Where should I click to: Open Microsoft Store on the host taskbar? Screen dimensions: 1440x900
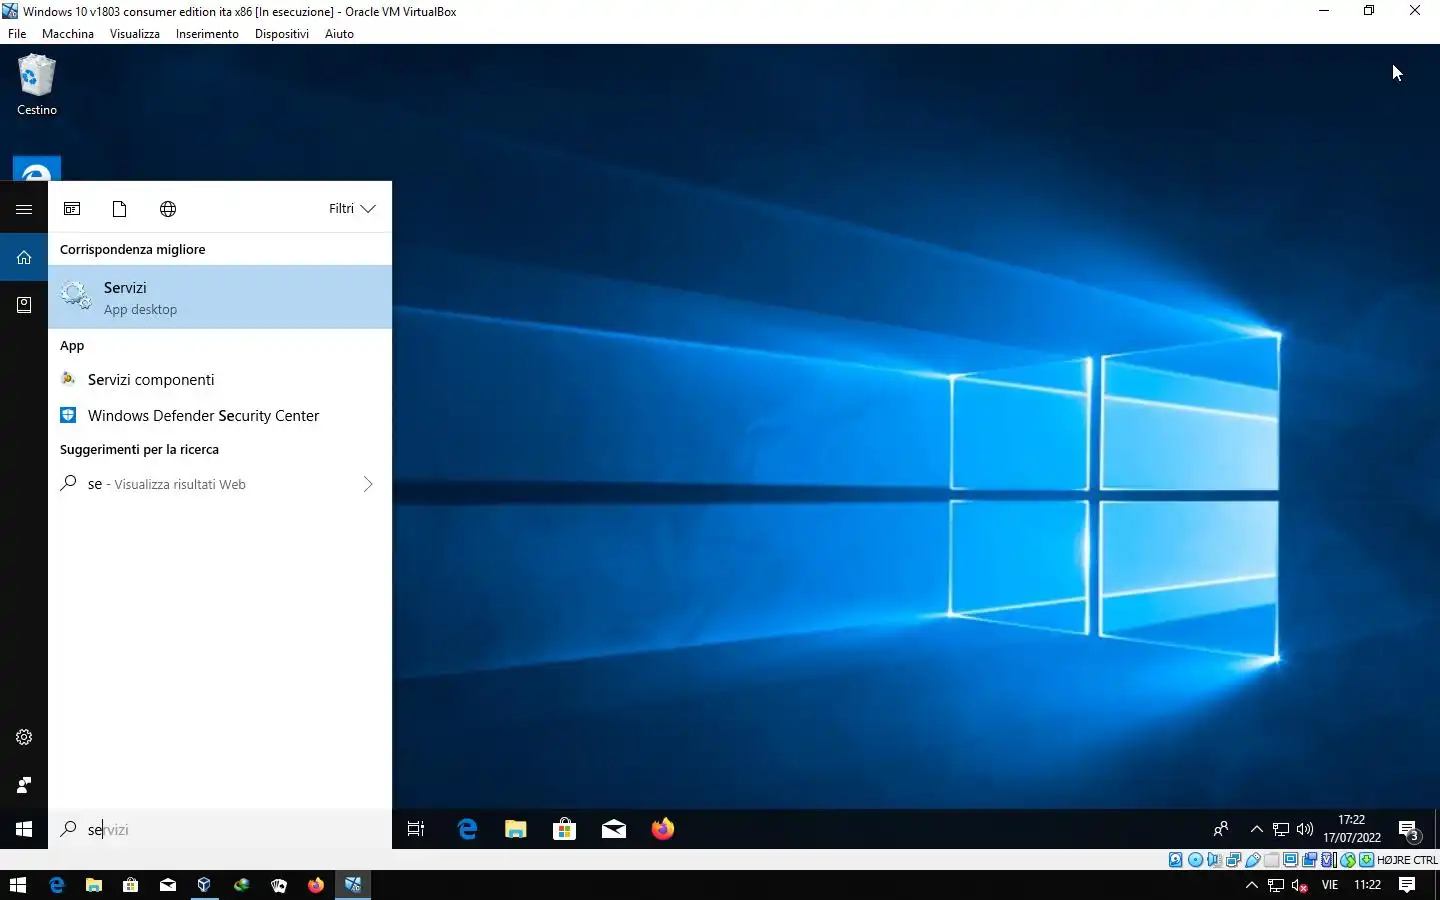point(130,885)
